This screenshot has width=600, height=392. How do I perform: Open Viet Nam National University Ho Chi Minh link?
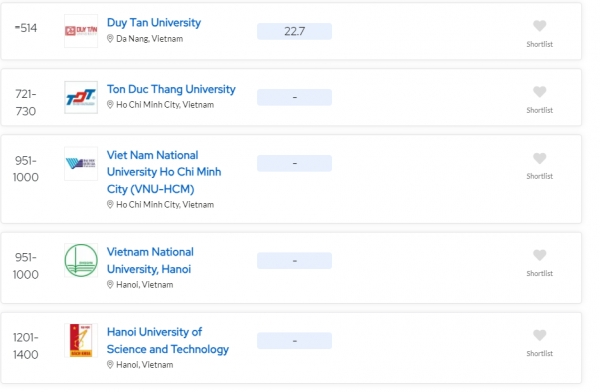[164, 172]
